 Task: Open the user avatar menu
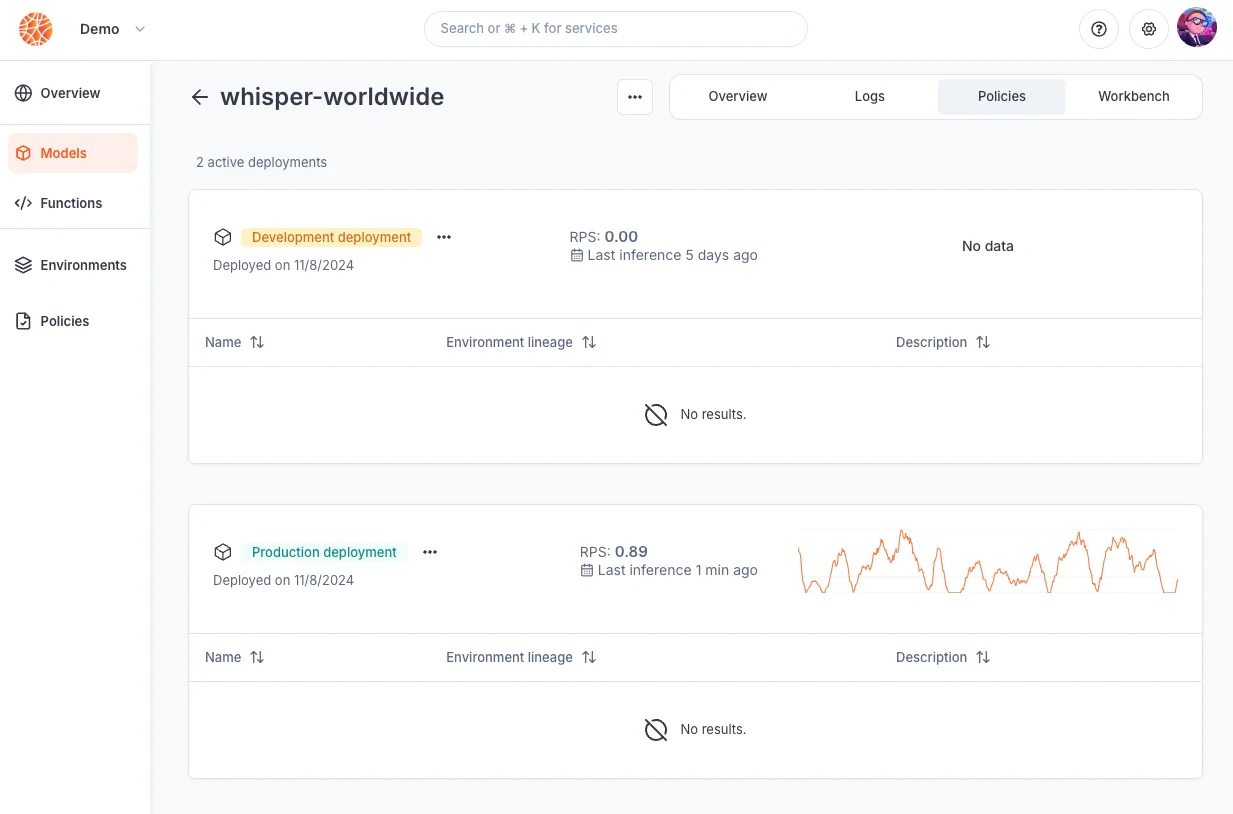click(x=1197, y=28)
